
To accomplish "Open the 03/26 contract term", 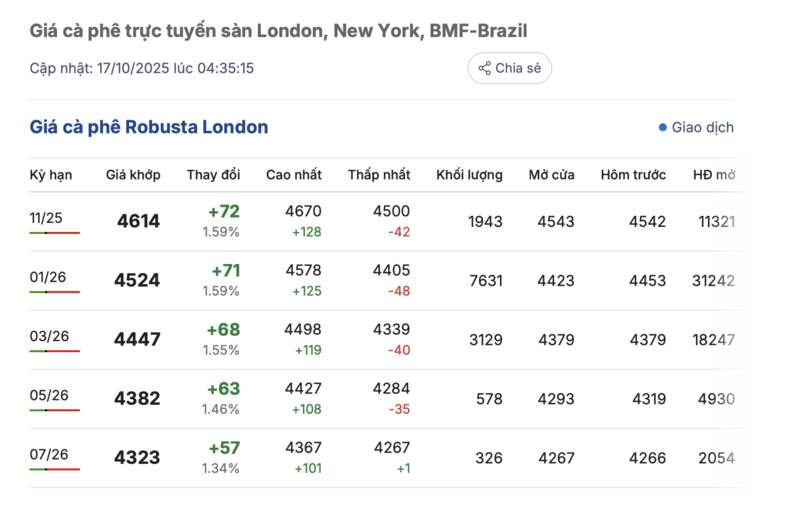I will (x=47, y=336).
